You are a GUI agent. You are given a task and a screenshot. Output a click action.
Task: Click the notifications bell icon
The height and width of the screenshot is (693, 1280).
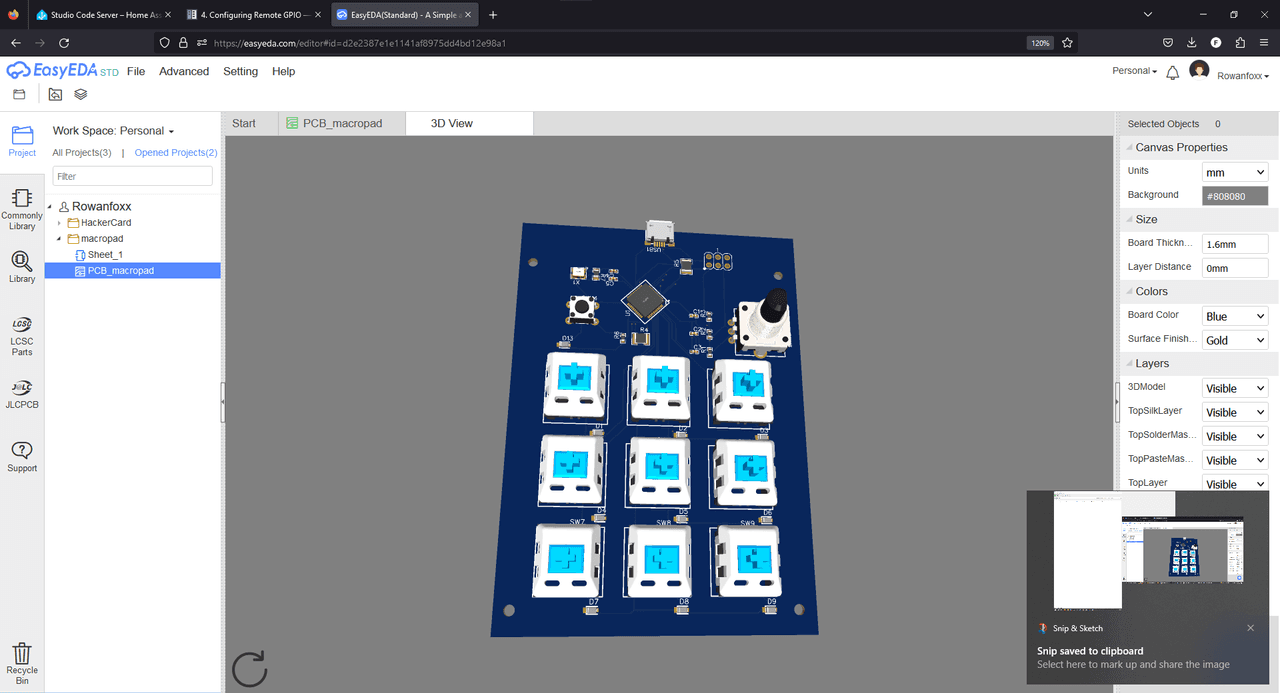pos(1172,72)
